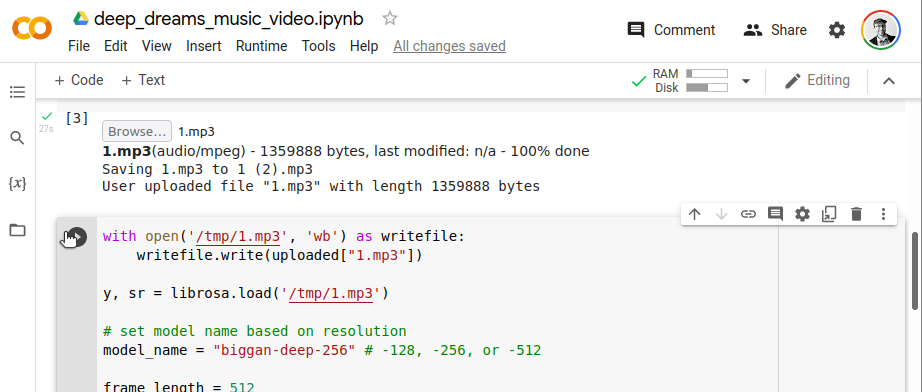Open the Editing mode dropdown
This screenshot has width=922, height=392.
[x=817, y=81]
